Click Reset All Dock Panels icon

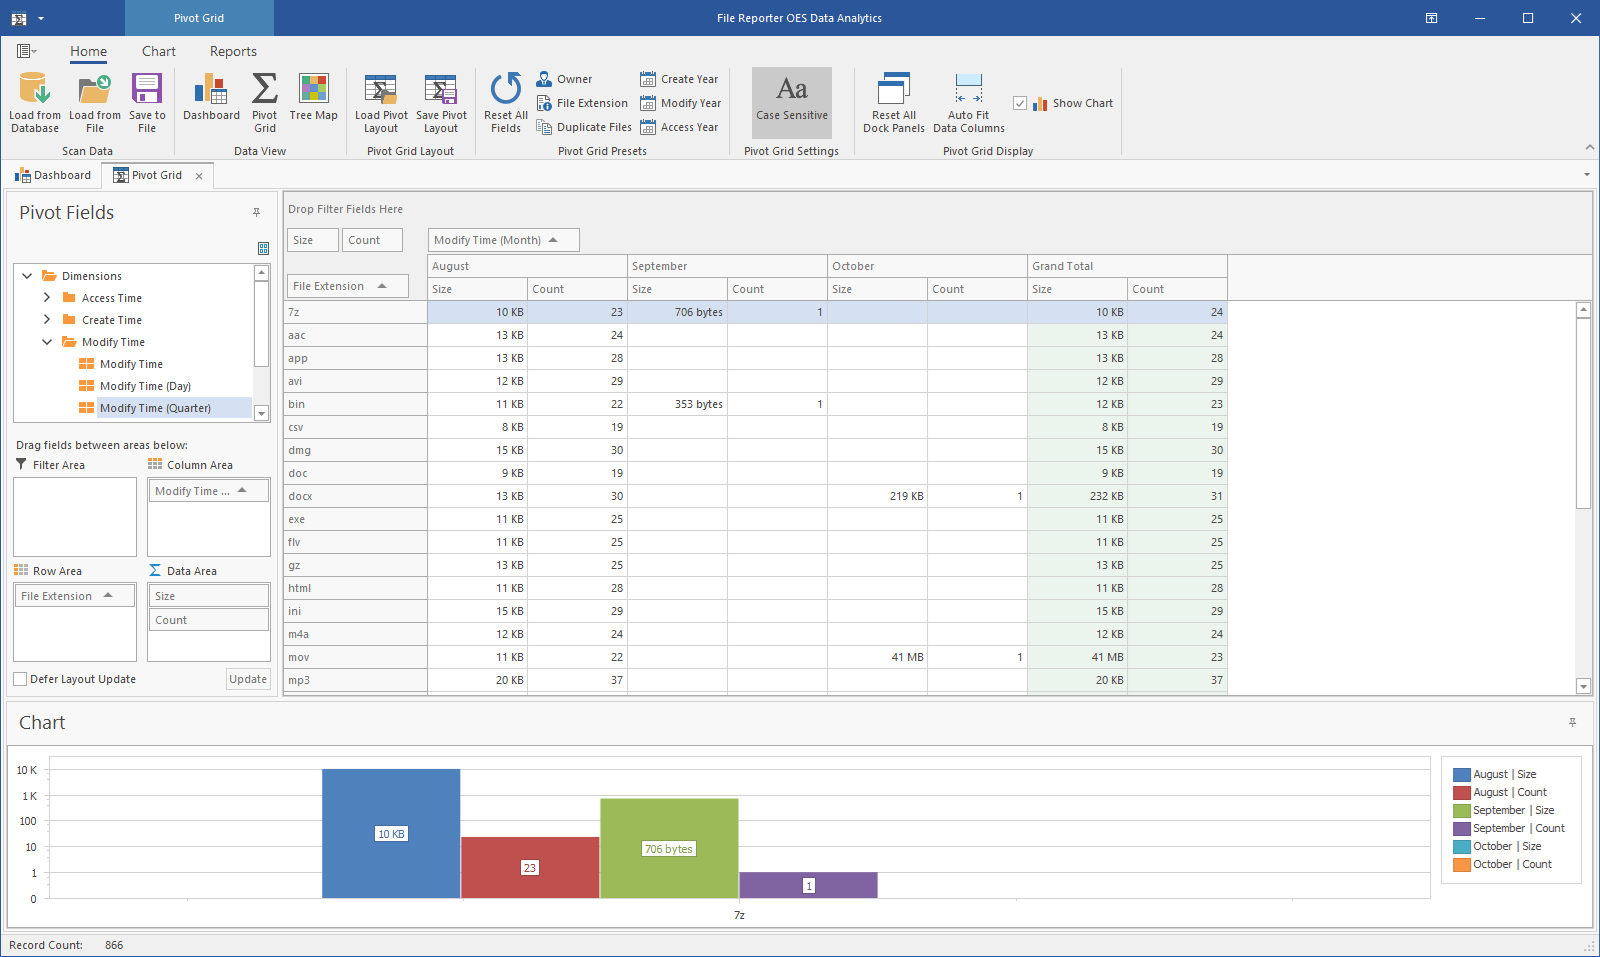coord(893,90)
